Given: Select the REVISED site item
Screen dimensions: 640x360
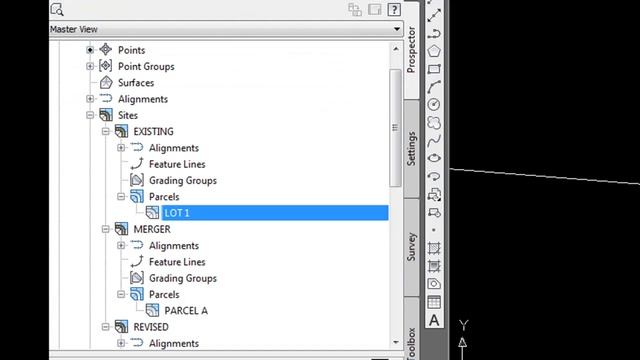Looking at the screenshot, I should 151,327.
